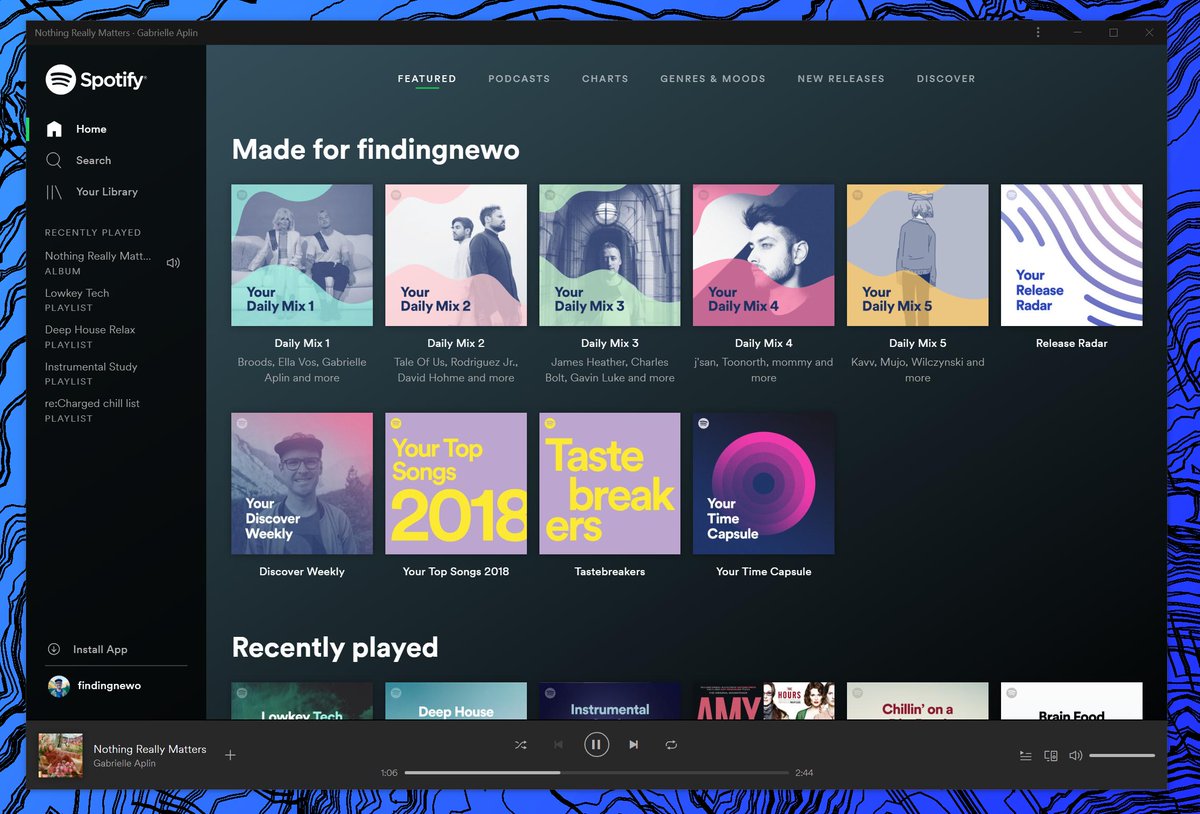Click the Your Time Capsule title text

pyautogui.click(x=764, y=572)
